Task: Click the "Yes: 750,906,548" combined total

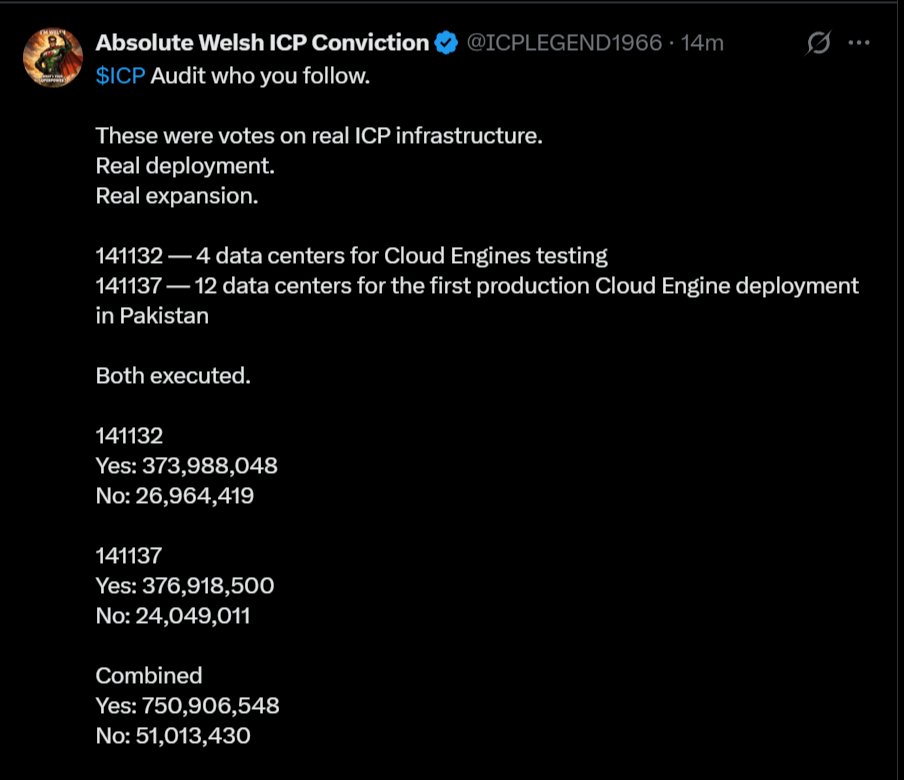Action: (x=187, y=706)
